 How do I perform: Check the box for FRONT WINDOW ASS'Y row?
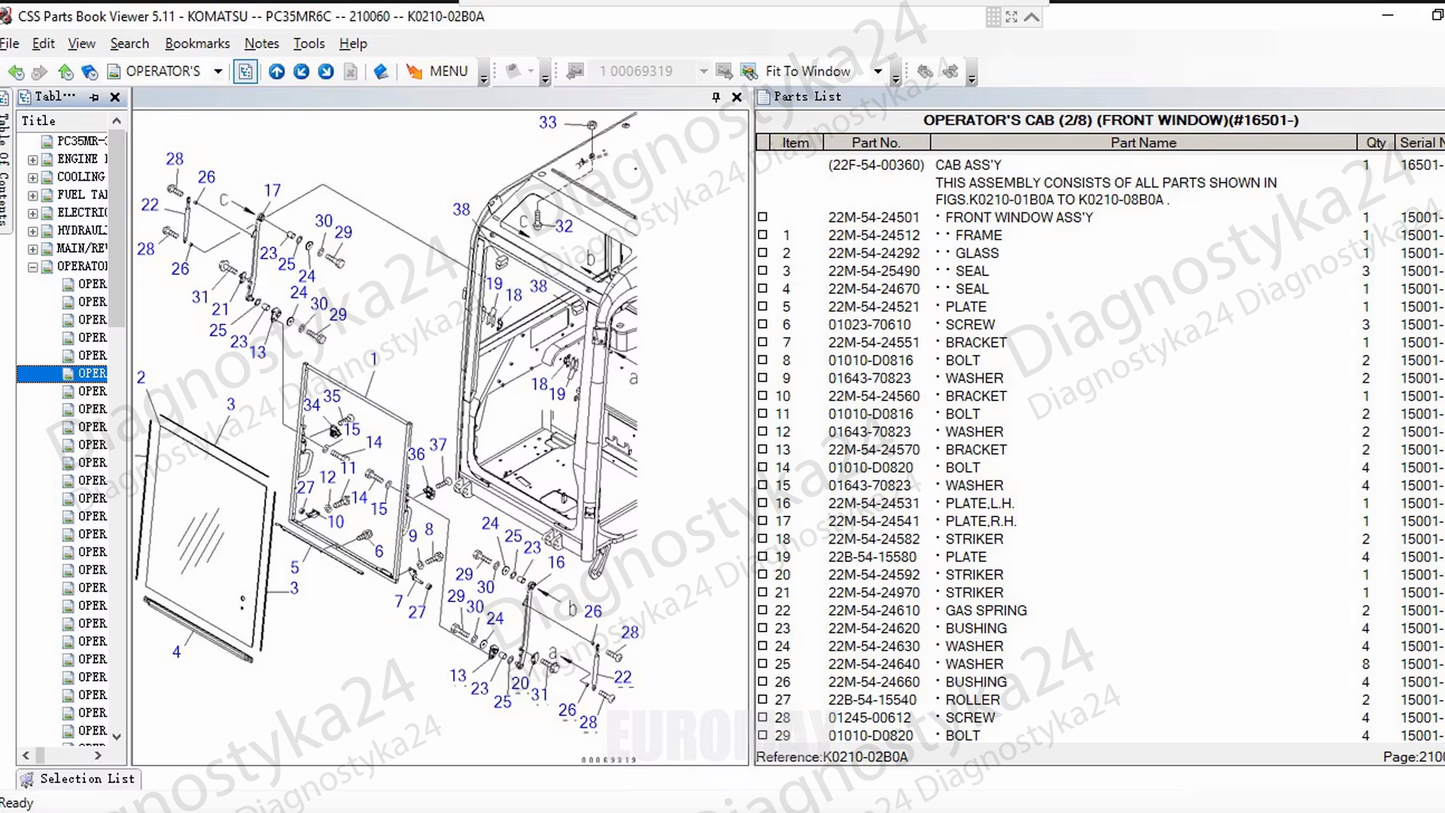763,217
